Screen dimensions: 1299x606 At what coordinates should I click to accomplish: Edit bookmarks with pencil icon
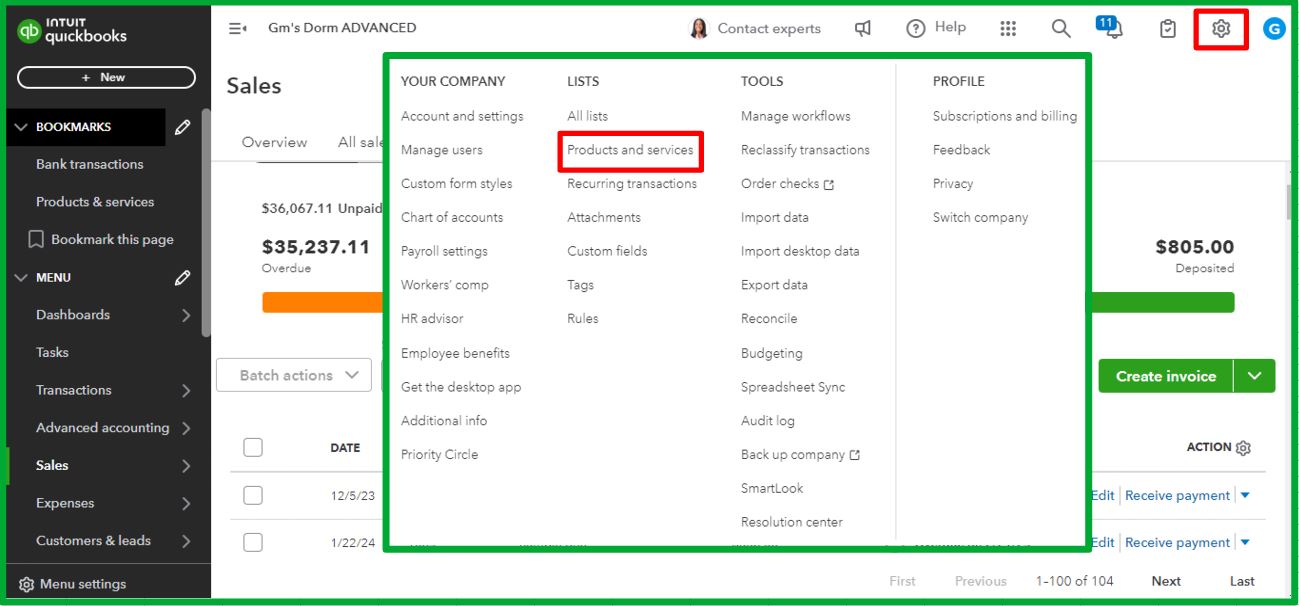(182, 127)
